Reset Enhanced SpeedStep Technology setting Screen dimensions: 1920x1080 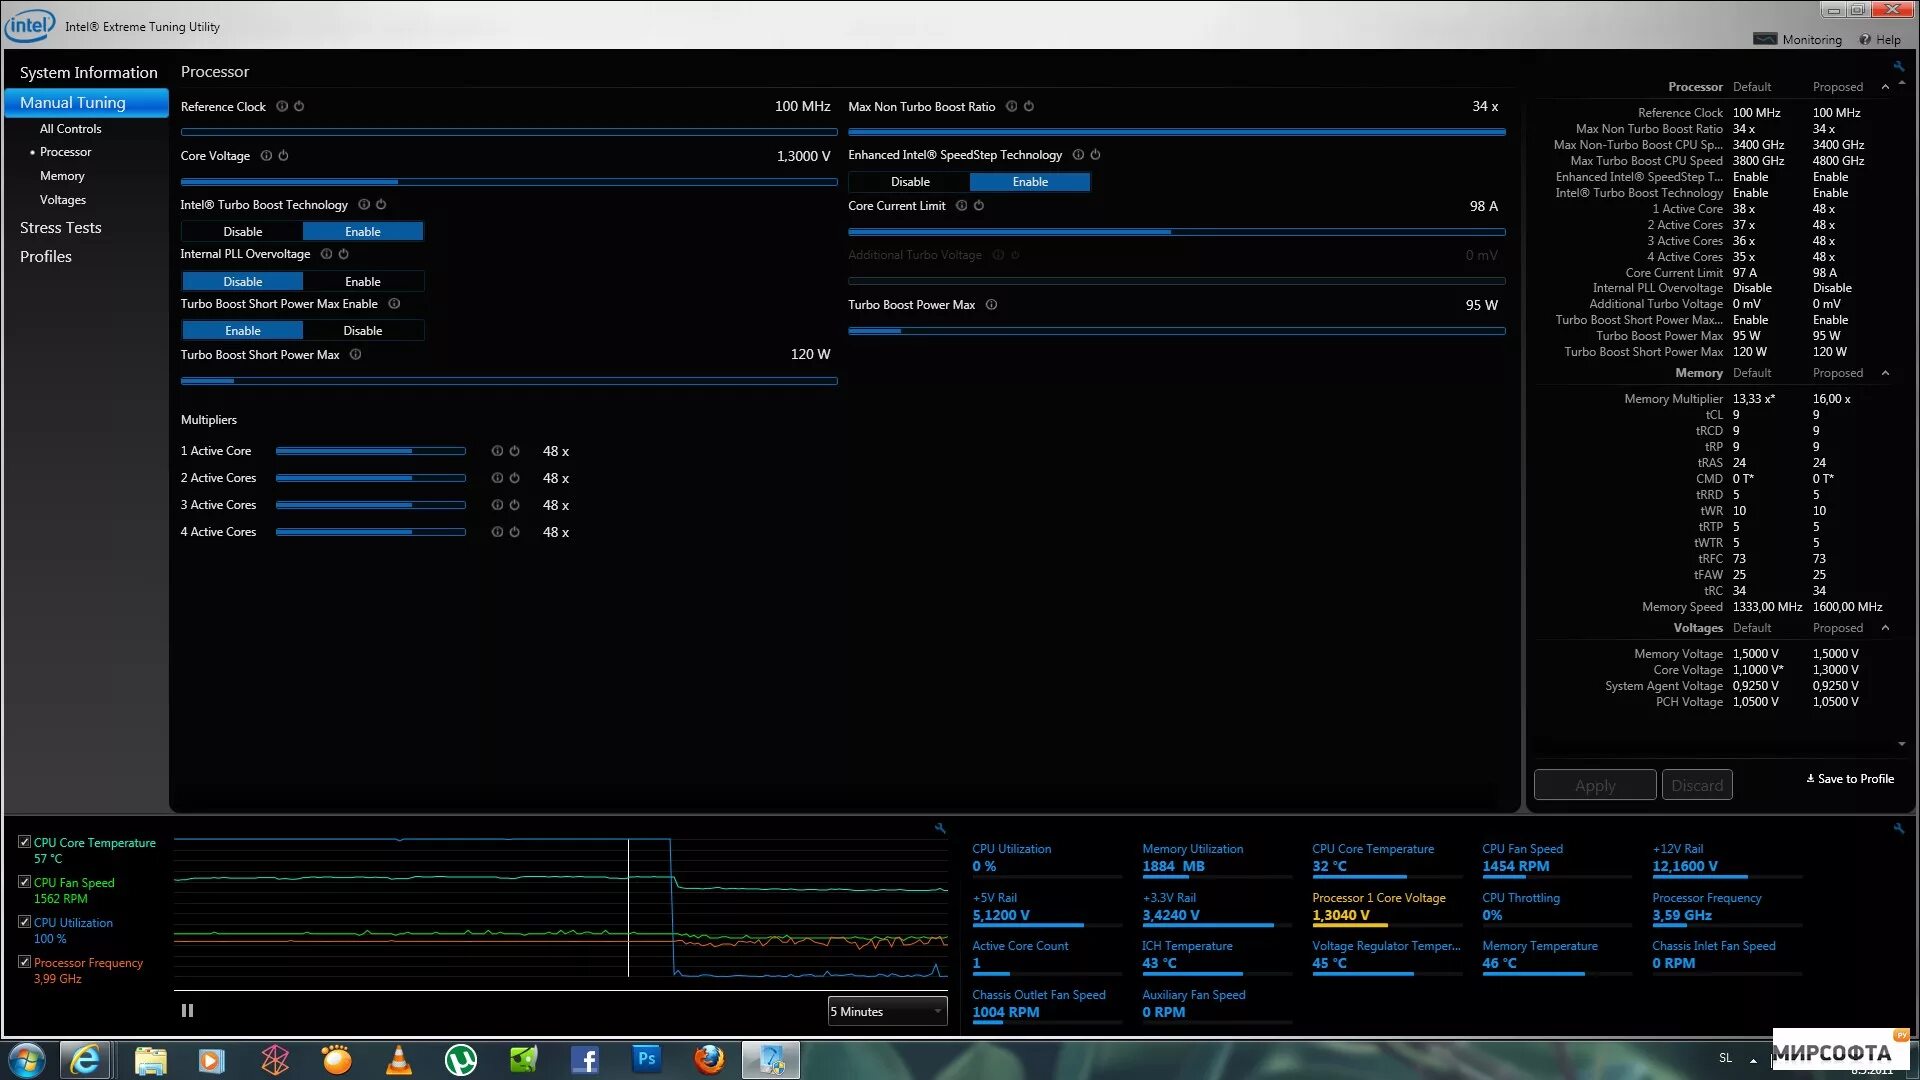(x=1095, y=155)
